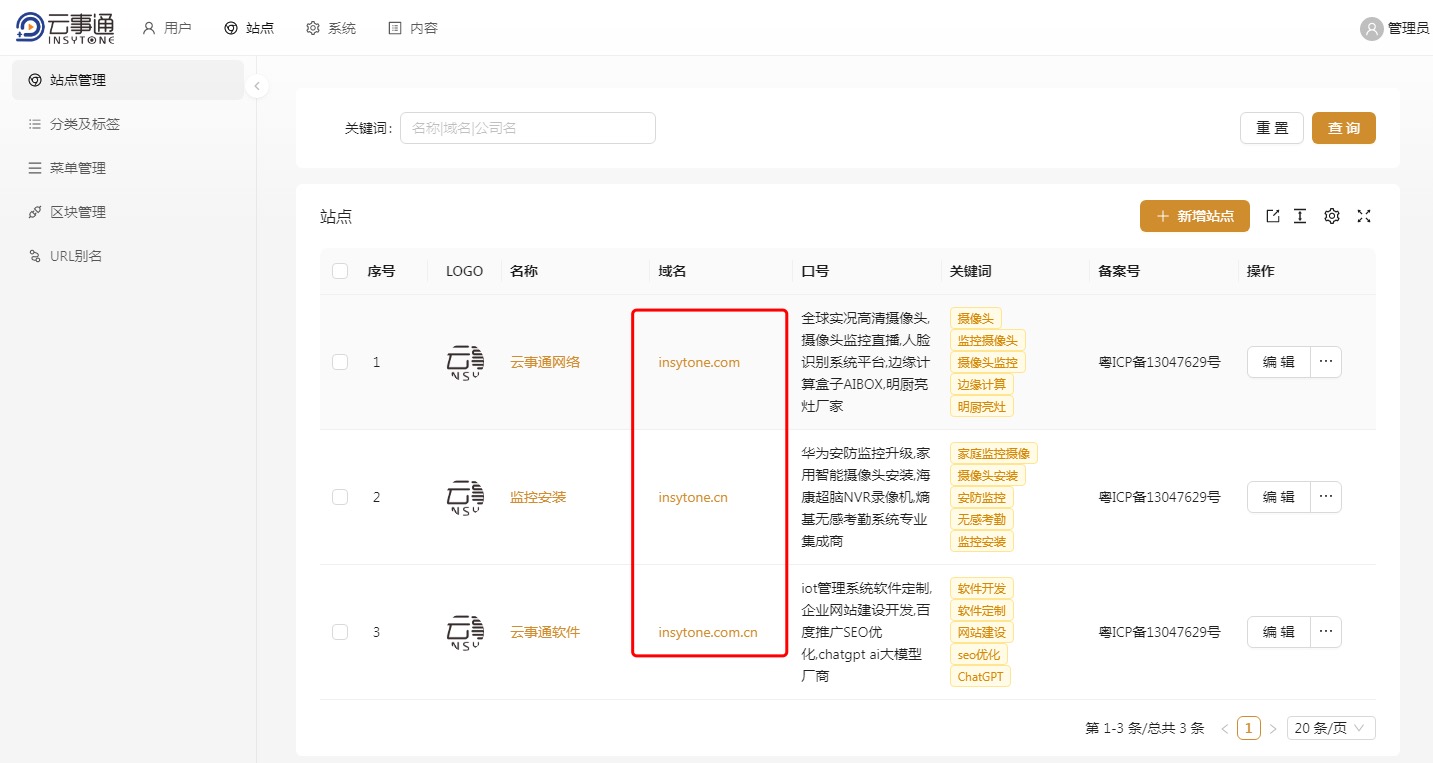Expand more actions via the ellipsis for row 1
The image size is (1433, 763).
pos(1325,361)
